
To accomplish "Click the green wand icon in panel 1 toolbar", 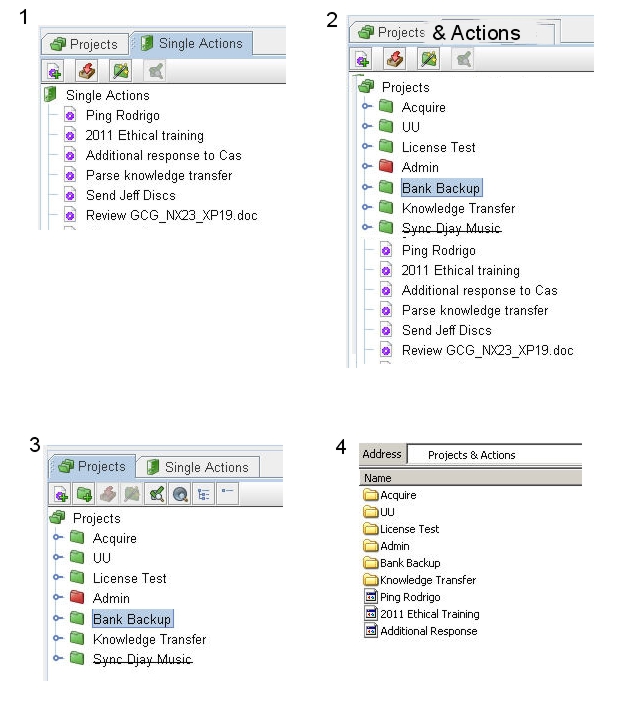I will (121, 71).
